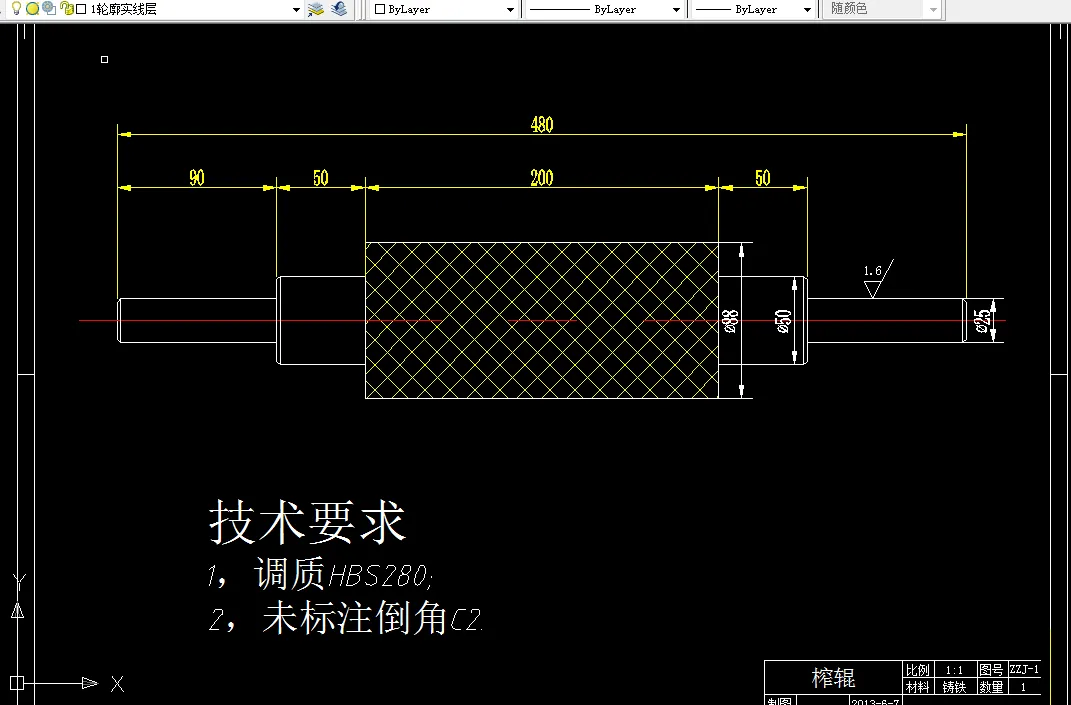Expand the linetype ByLayer dropdown

click(x=677, y=9)
